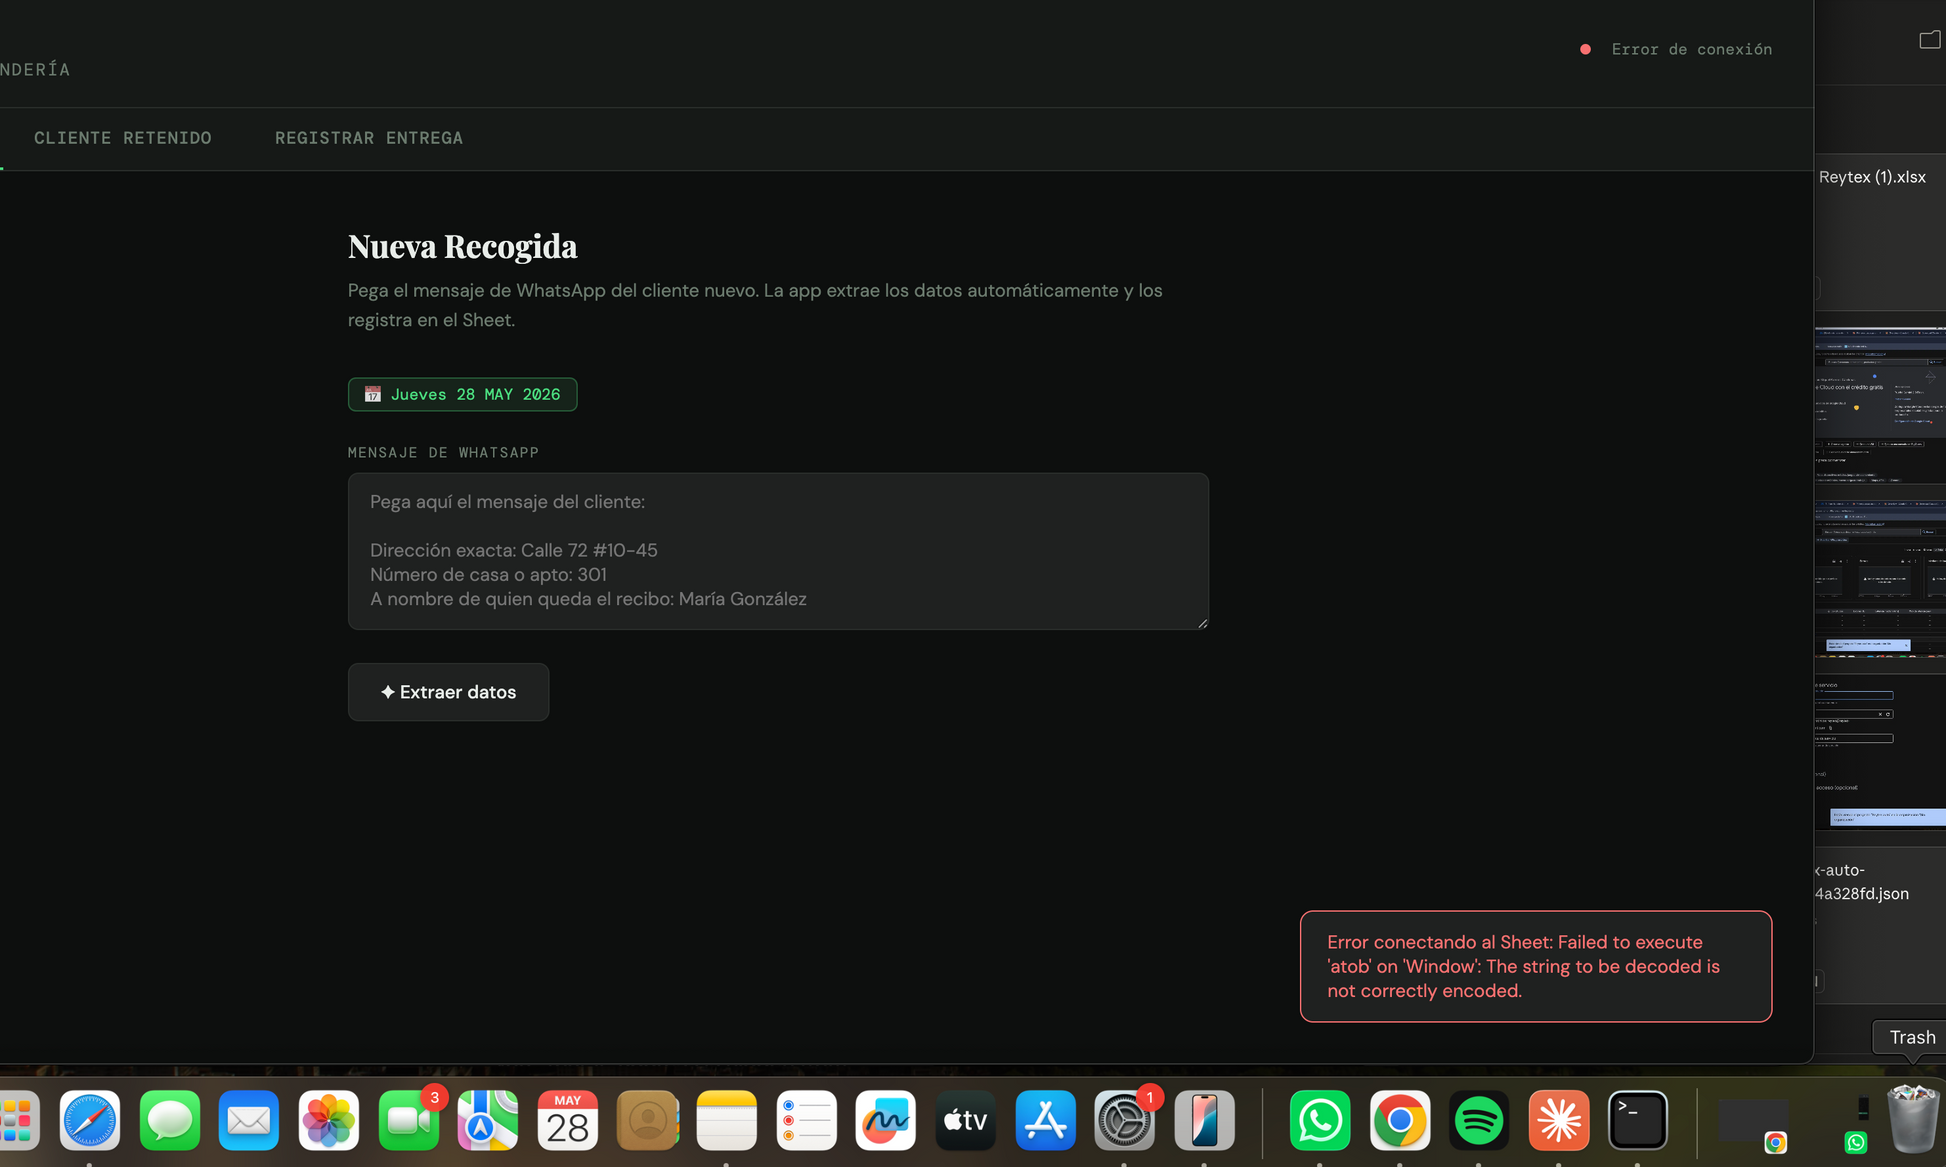Open System Settings in the Dock
1946x1167 pixels.
[1125, 1120]
